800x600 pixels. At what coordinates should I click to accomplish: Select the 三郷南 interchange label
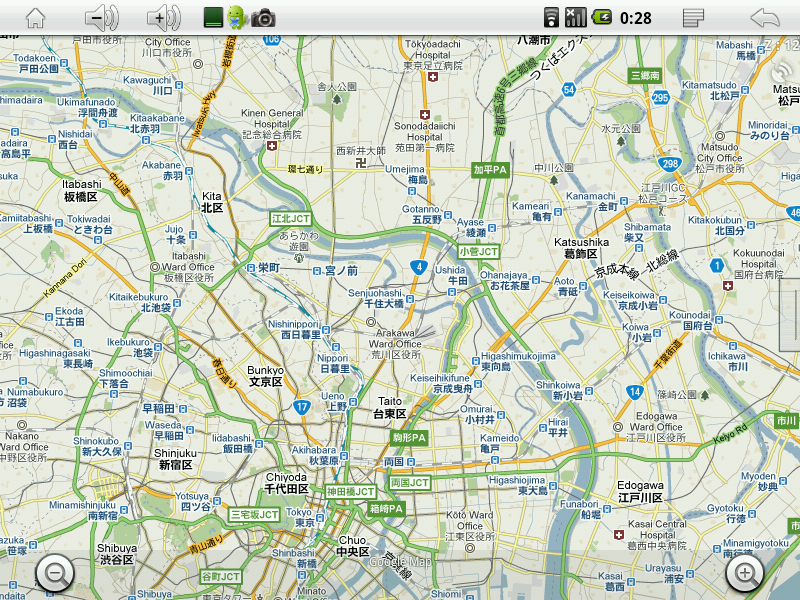[x=645, y=76]
